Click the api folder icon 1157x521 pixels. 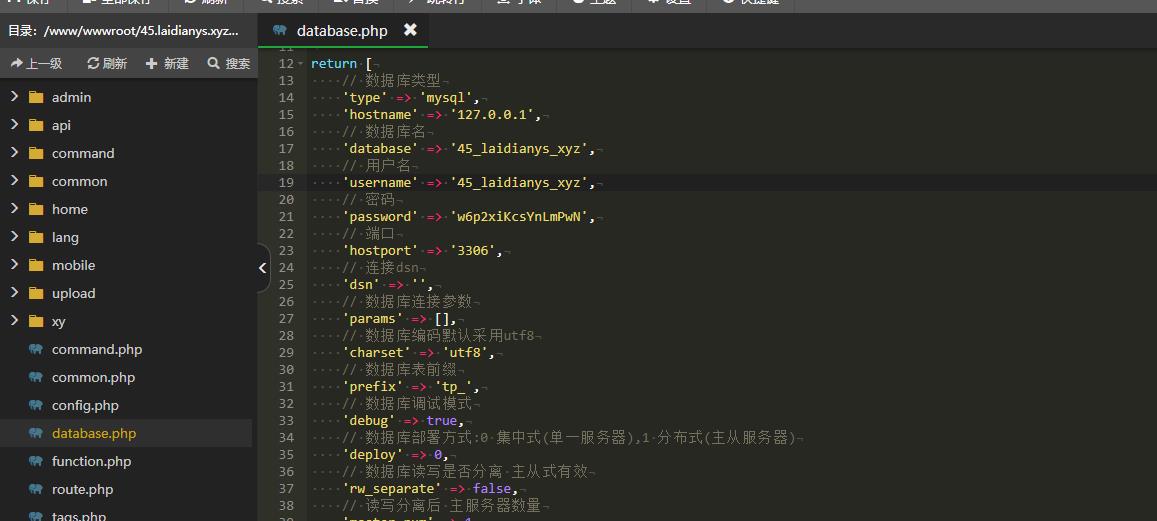coord(36,125)
